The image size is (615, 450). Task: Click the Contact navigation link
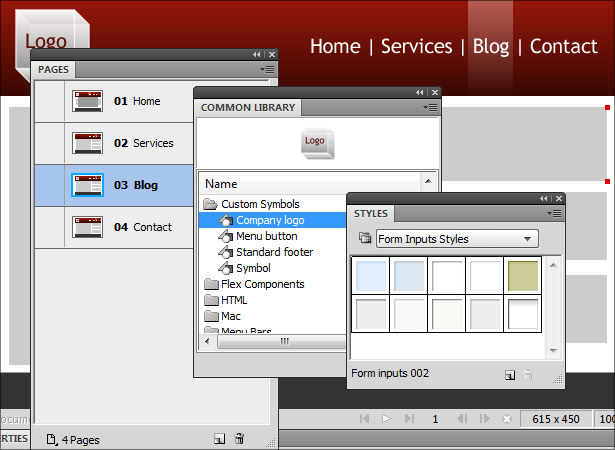pos(564,46)
